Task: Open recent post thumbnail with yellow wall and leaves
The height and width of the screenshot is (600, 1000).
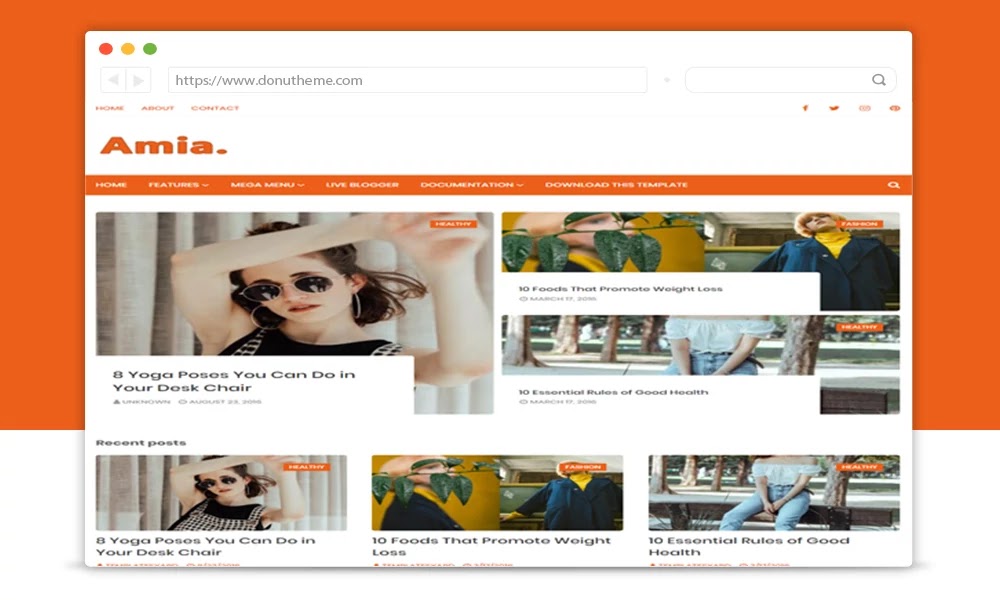Action: pyautogui.click(x=497, y=493)
